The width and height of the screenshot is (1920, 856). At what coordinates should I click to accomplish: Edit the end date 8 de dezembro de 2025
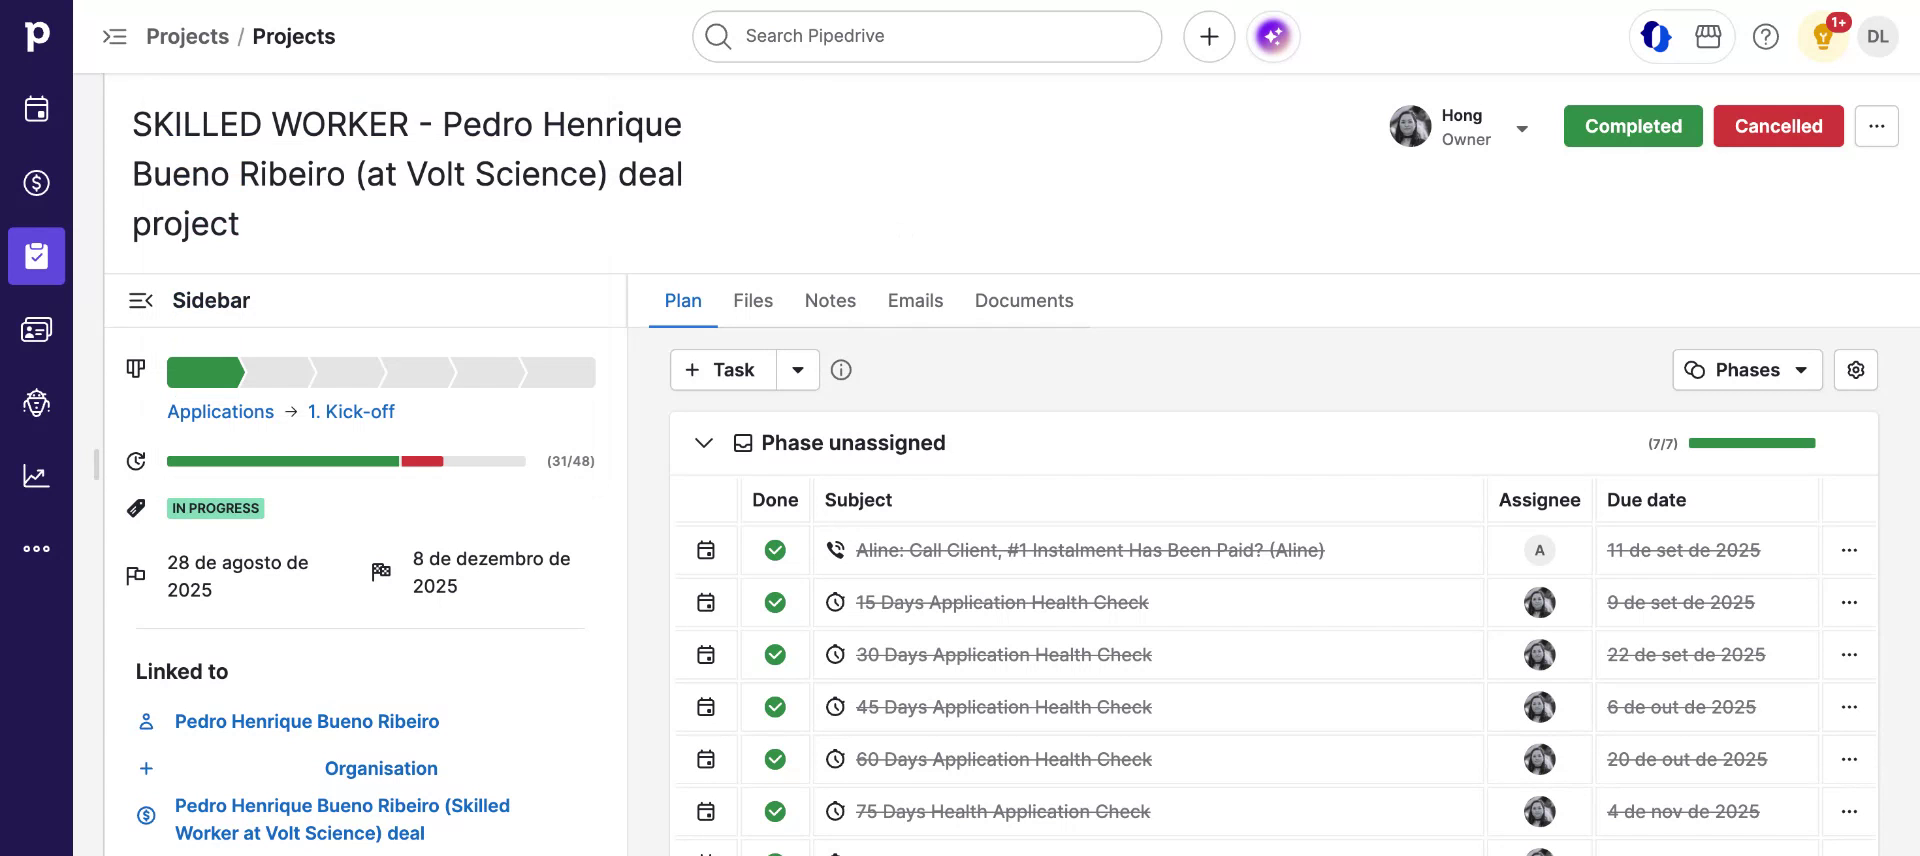[x=492, y=572]
